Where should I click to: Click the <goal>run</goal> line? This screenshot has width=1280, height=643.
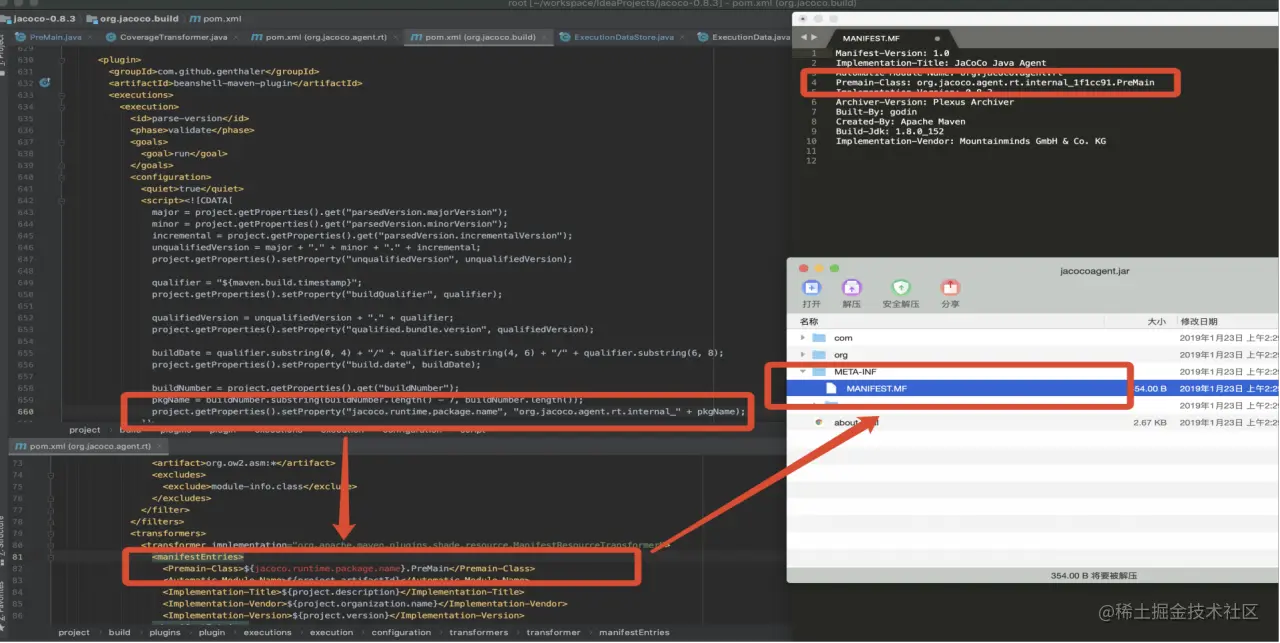point(184,154)
